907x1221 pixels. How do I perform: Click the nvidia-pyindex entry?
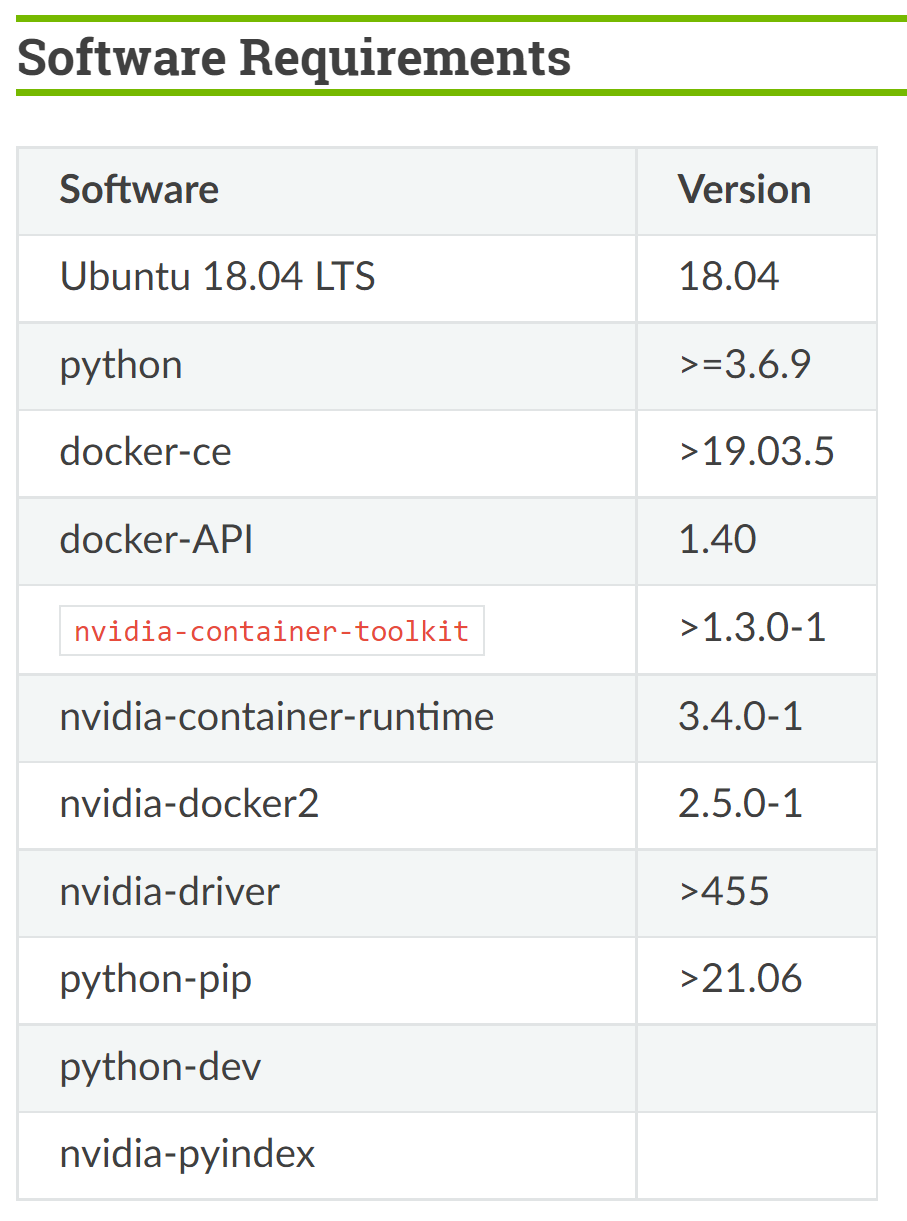(x=188, y=1155)
